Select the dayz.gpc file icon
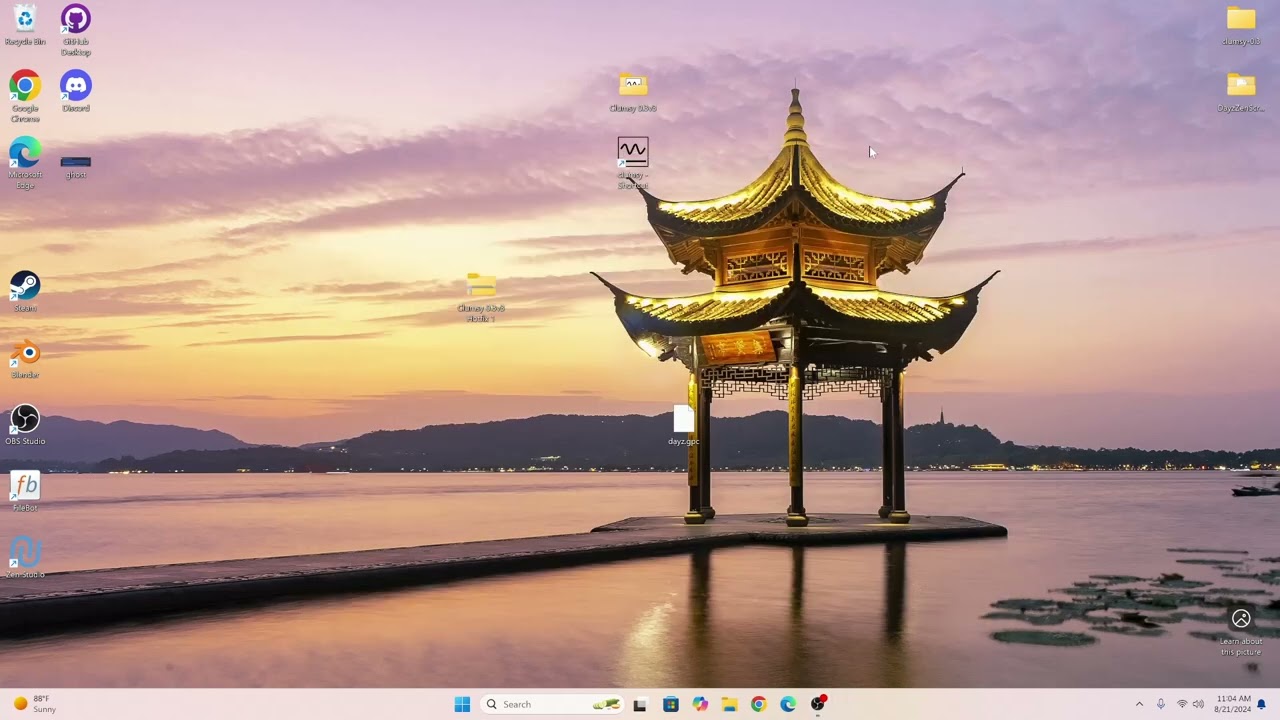 684,425
